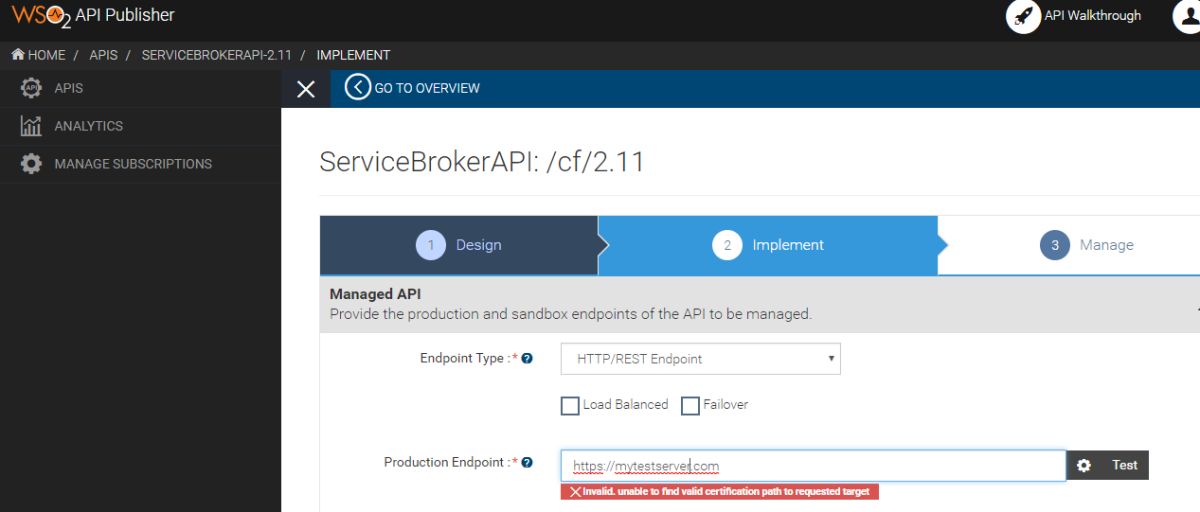Enable the Failover checkbox
The width and height of the screenshot is (1200, 512).
pos(690,405)
